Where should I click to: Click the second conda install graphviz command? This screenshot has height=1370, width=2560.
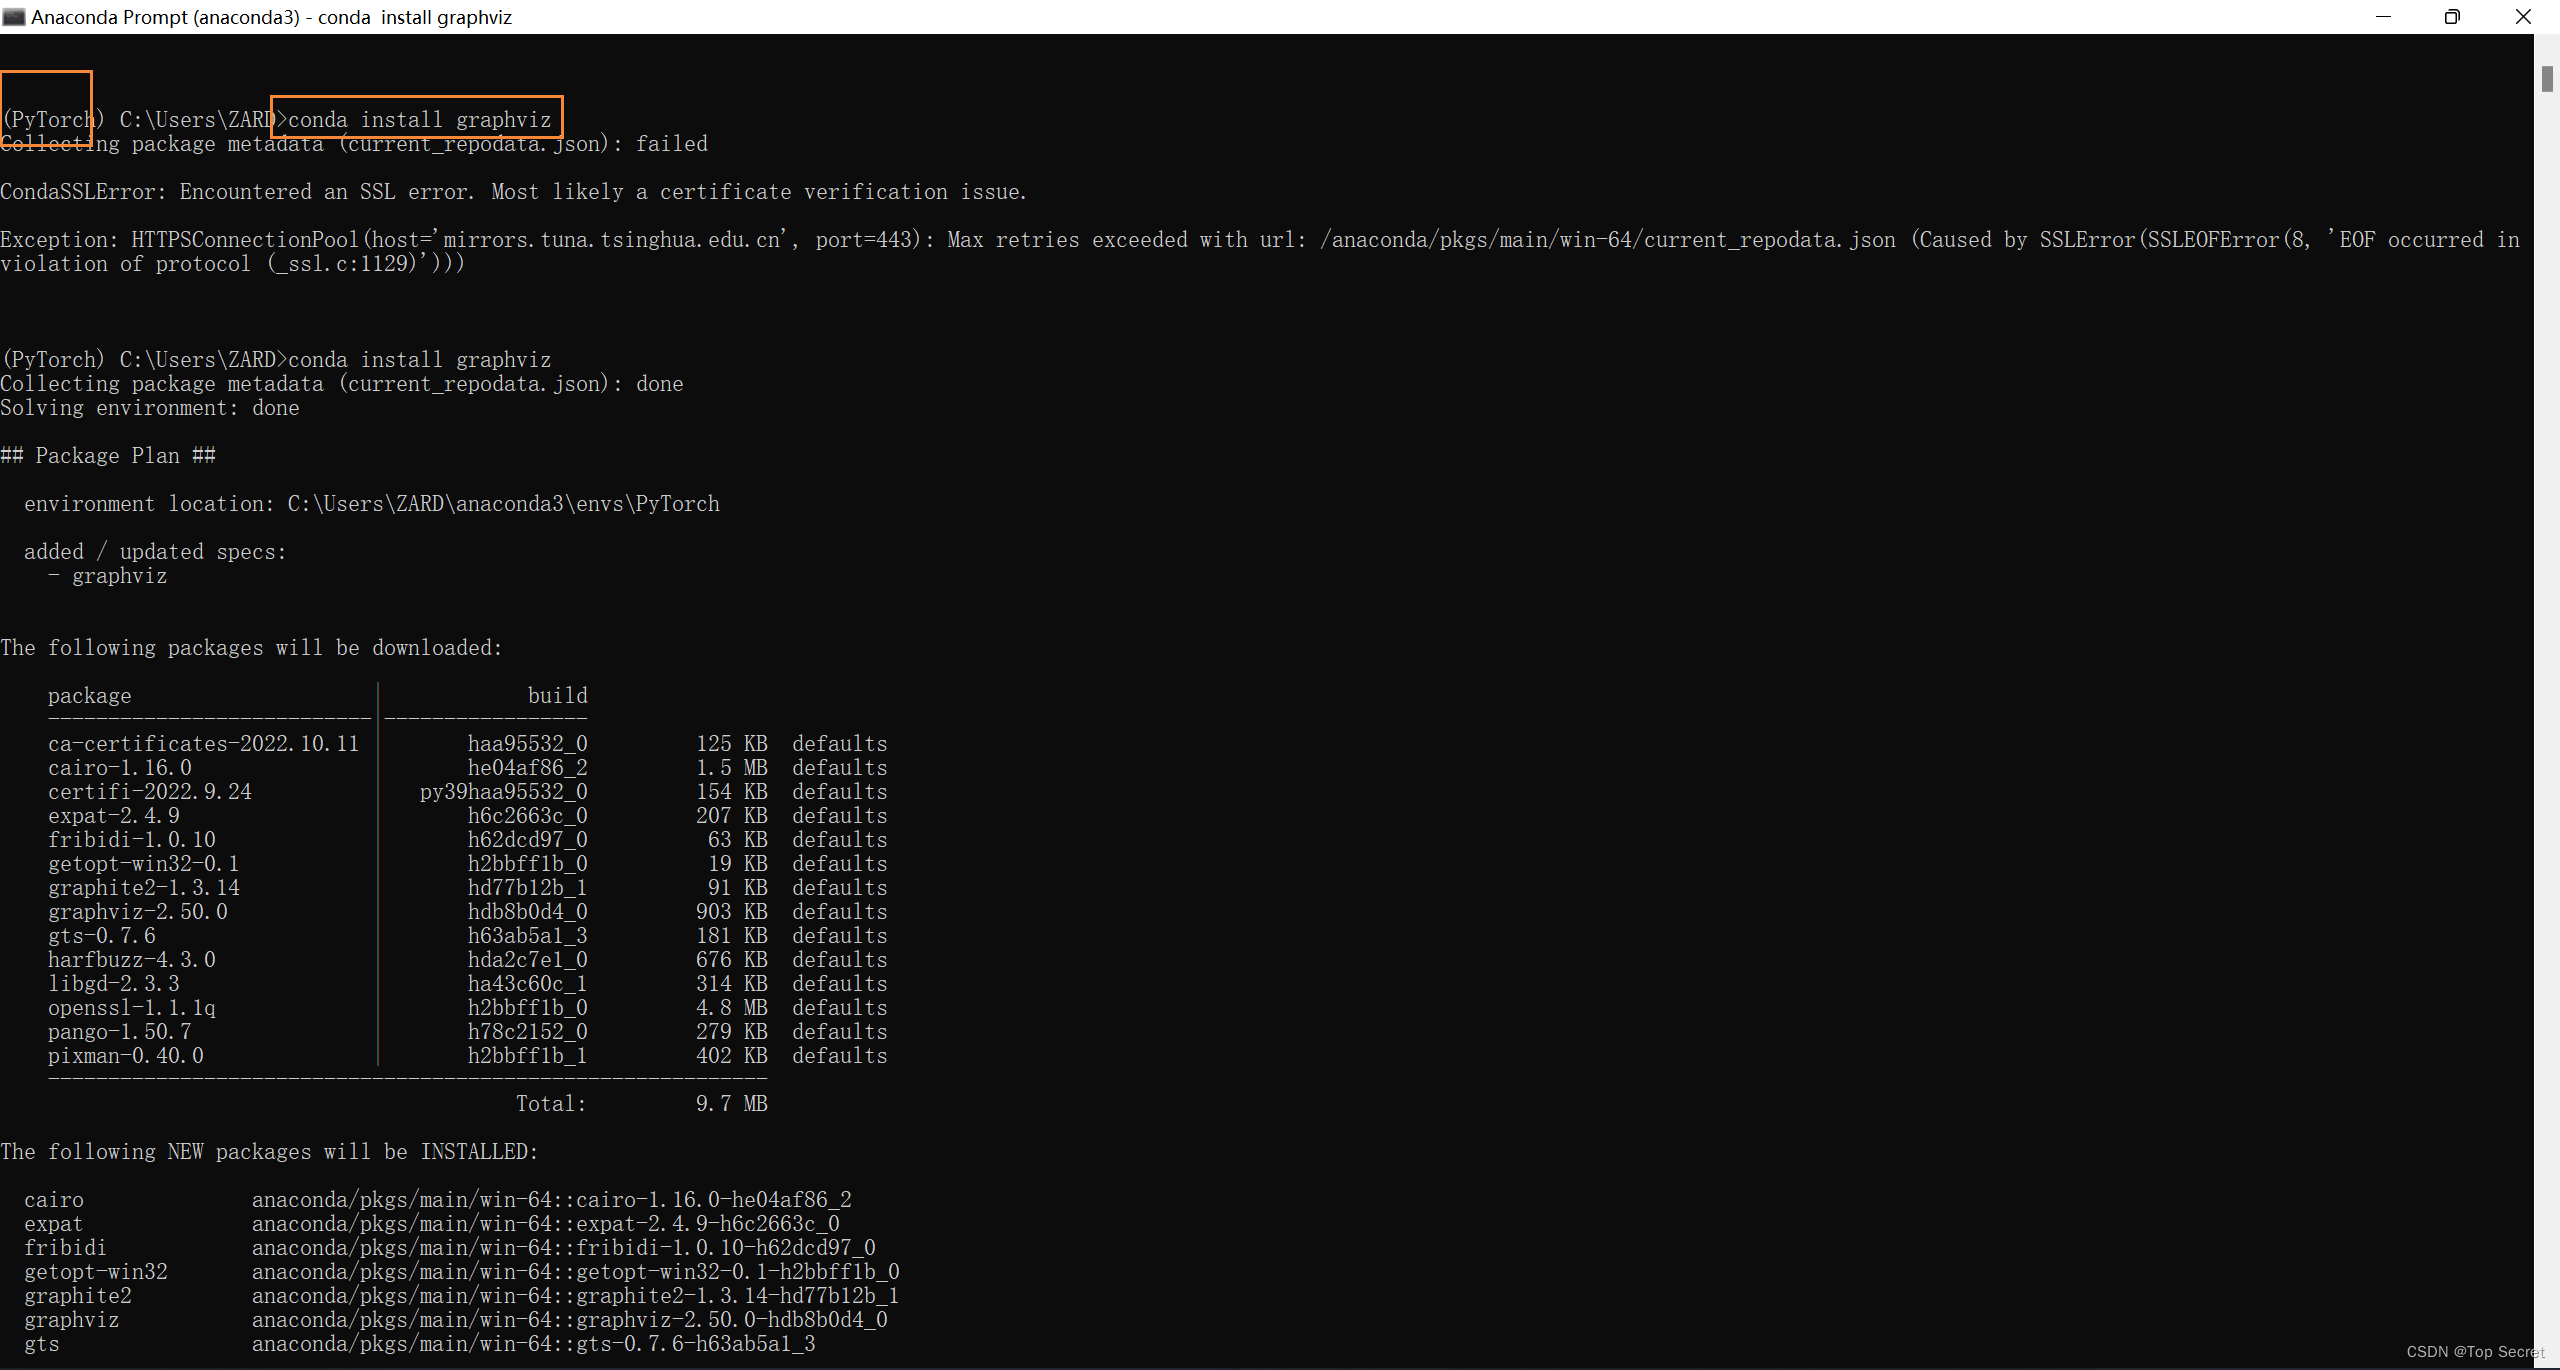[x=418, y=359]
